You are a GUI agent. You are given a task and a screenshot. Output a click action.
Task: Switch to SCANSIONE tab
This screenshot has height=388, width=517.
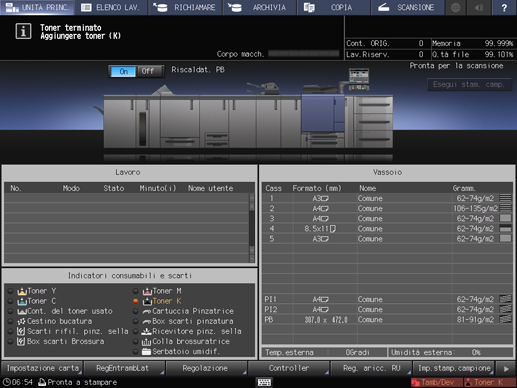(408, 7)
